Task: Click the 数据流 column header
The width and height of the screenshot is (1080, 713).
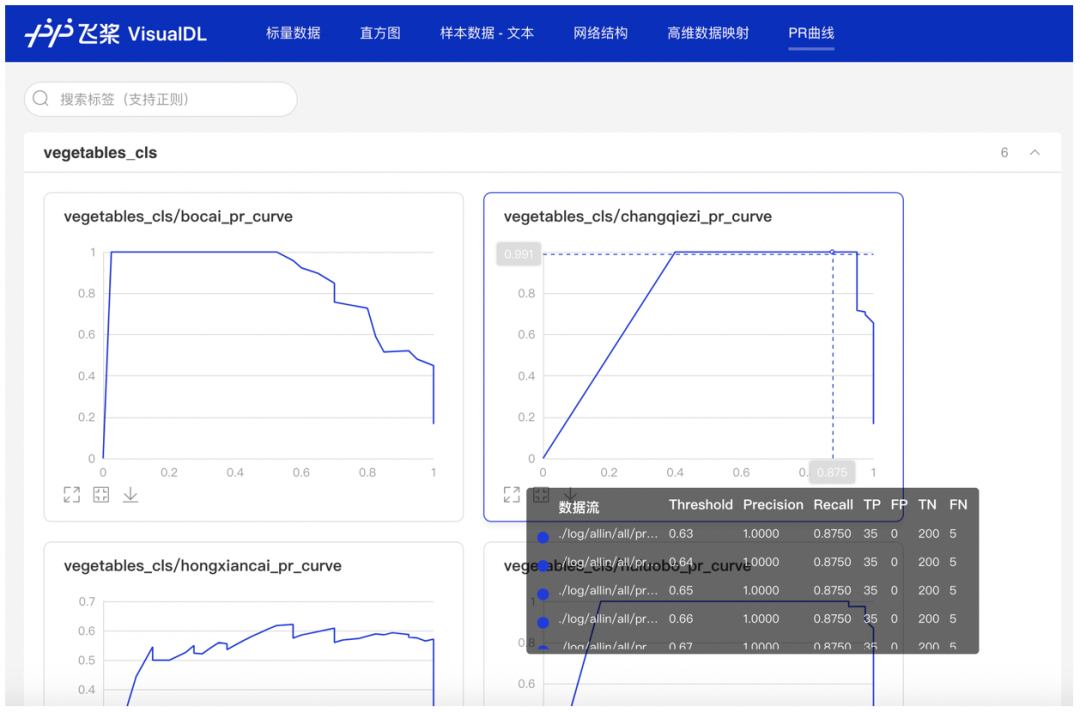Action: click(579, 508)
